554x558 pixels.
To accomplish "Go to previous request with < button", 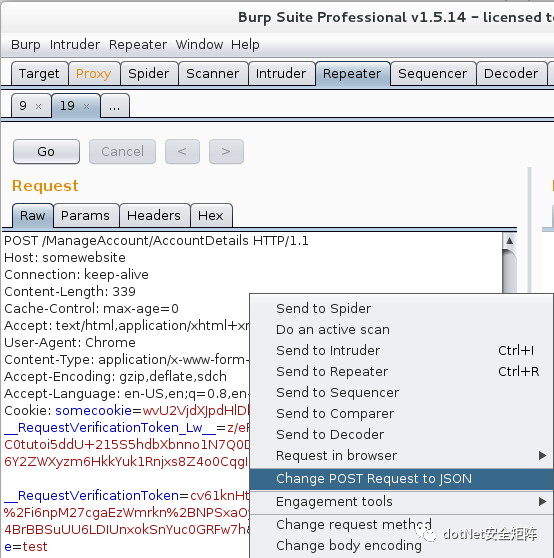I will (x=182, y=152).
